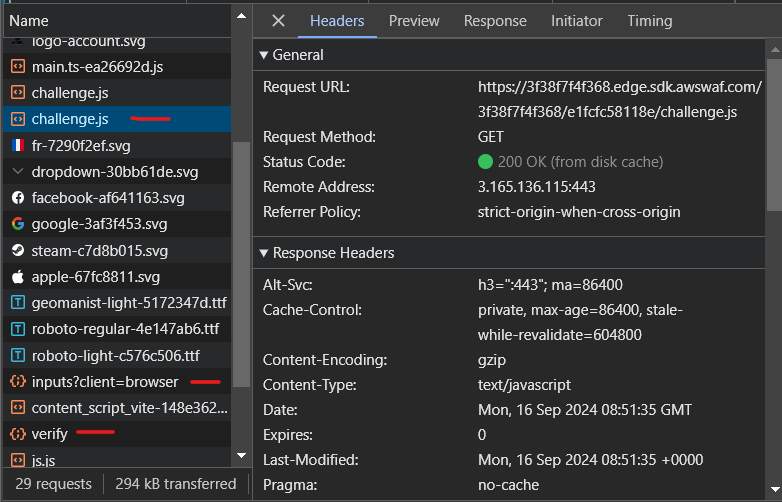Viewport: 782px width, 502px height.
Task: Click the 200 OK (from disk cache) status text
Action: pyautogui.click(x=581, y=162)
